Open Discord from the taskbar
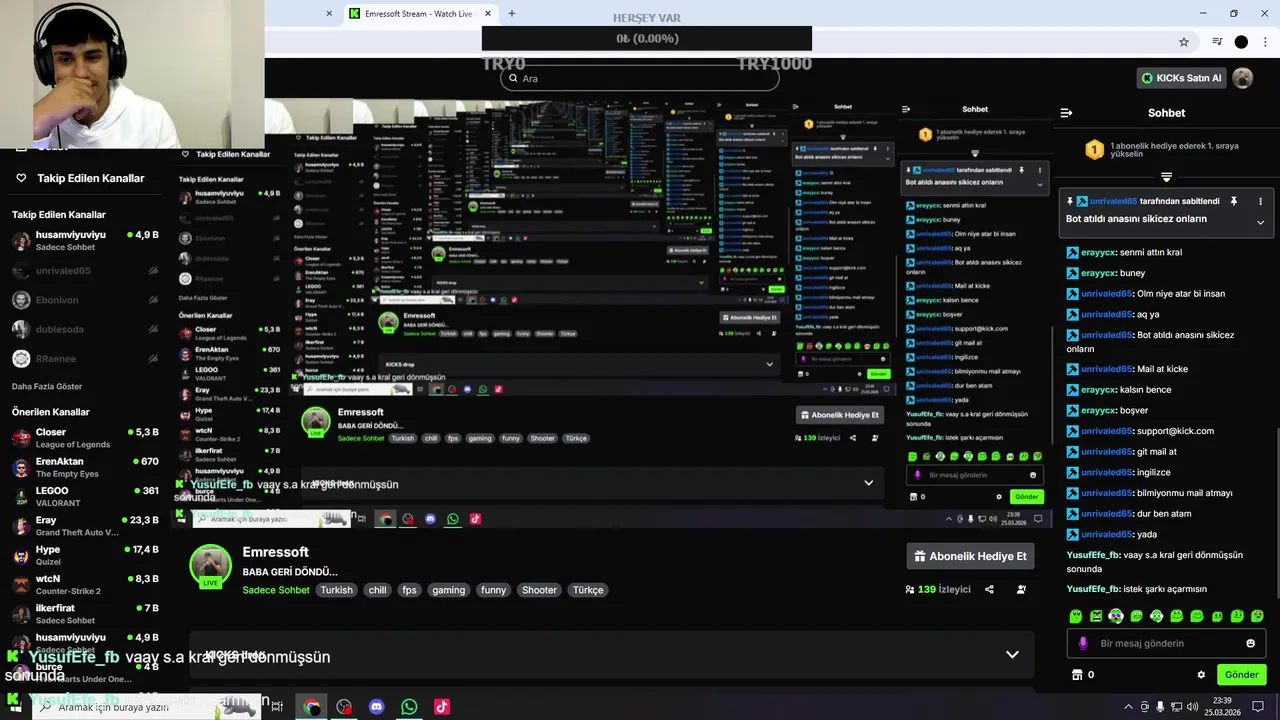1280x720 pixels. click(377, 707)
